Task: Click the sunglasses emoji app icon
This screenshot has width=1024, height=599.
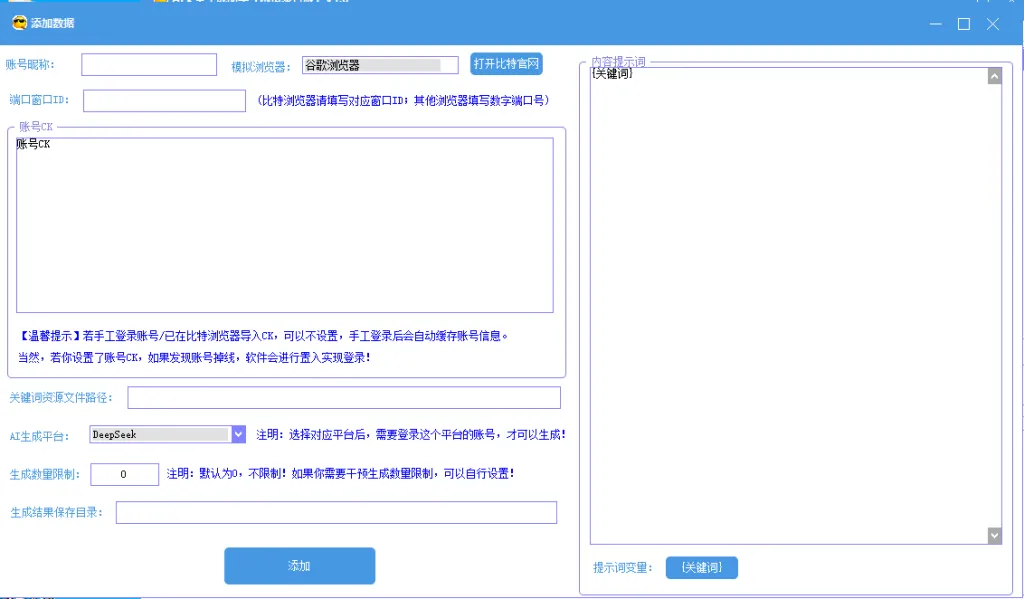Action: click(x=19, y=23)
